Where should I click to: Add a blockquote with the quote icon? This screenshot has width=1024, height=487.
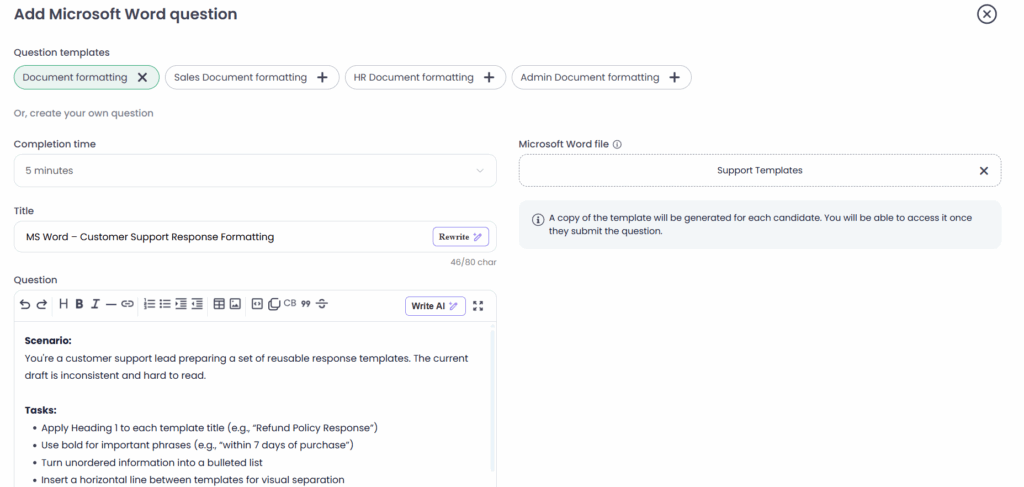pos(306,304)
